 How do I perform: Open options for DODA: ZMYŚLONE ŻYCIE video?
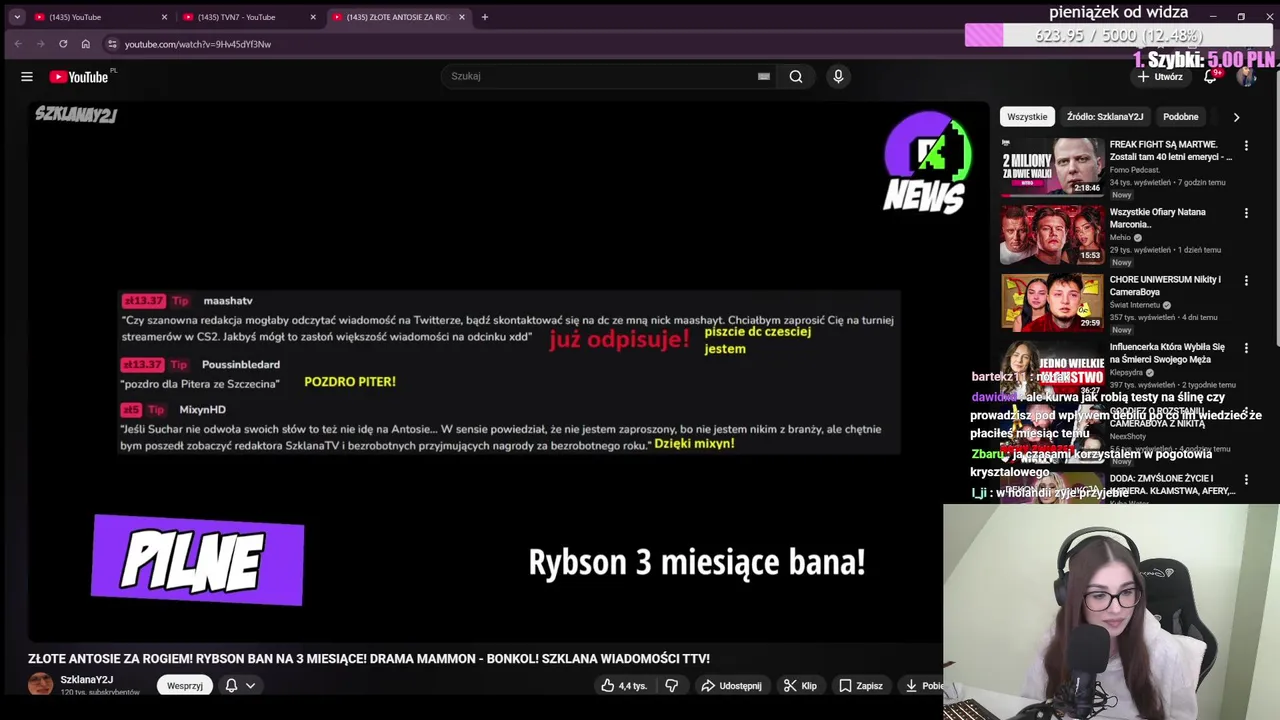(x=1246, y=480)
